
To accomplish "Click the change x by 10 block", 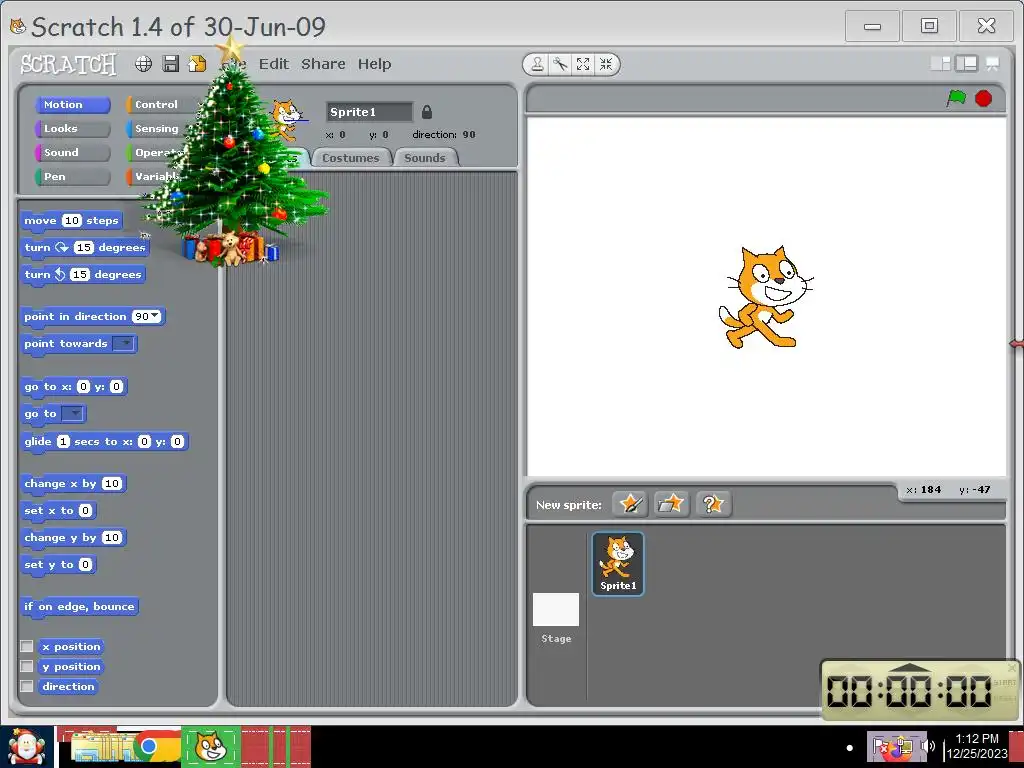I will point(73,483).
